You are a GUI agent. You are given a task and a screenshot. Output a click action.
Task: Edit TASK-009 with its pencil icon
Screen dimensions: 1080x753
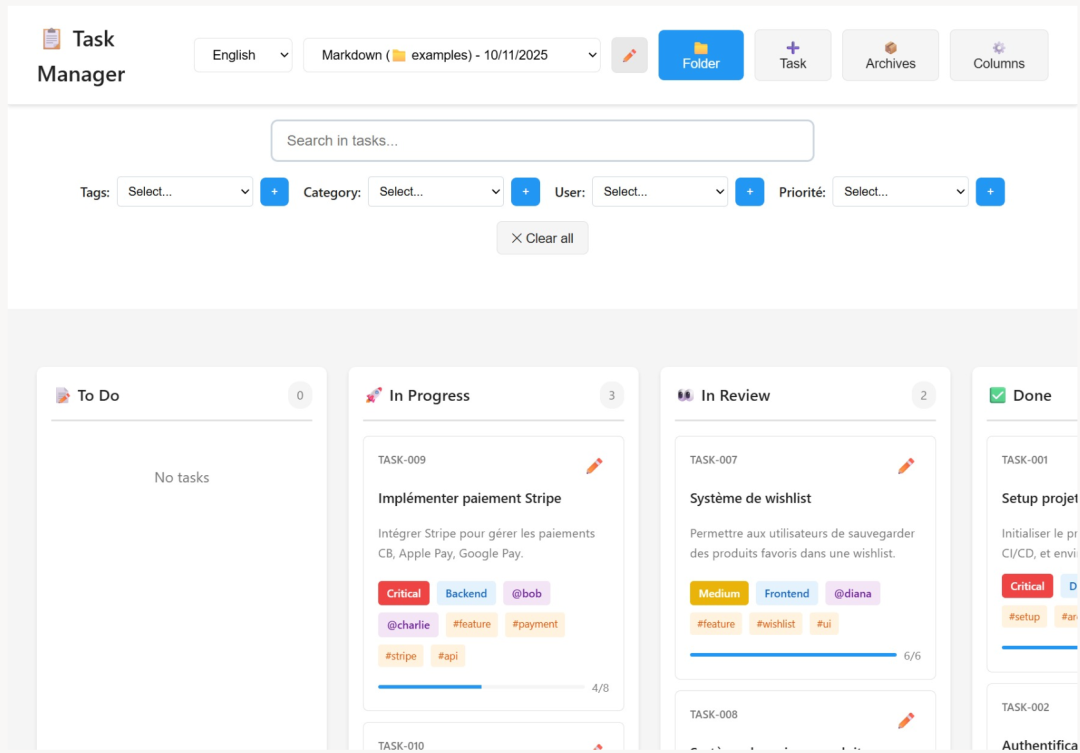594,466
